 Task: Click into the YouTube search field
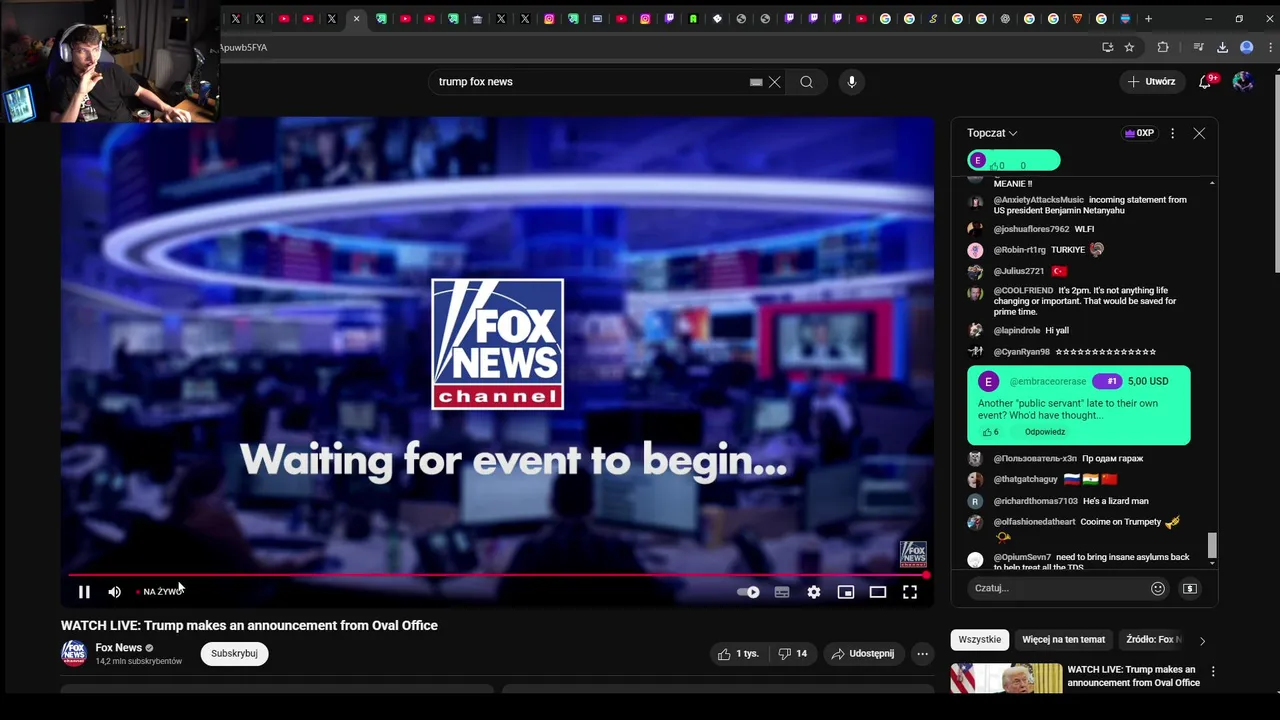[590, 82]
